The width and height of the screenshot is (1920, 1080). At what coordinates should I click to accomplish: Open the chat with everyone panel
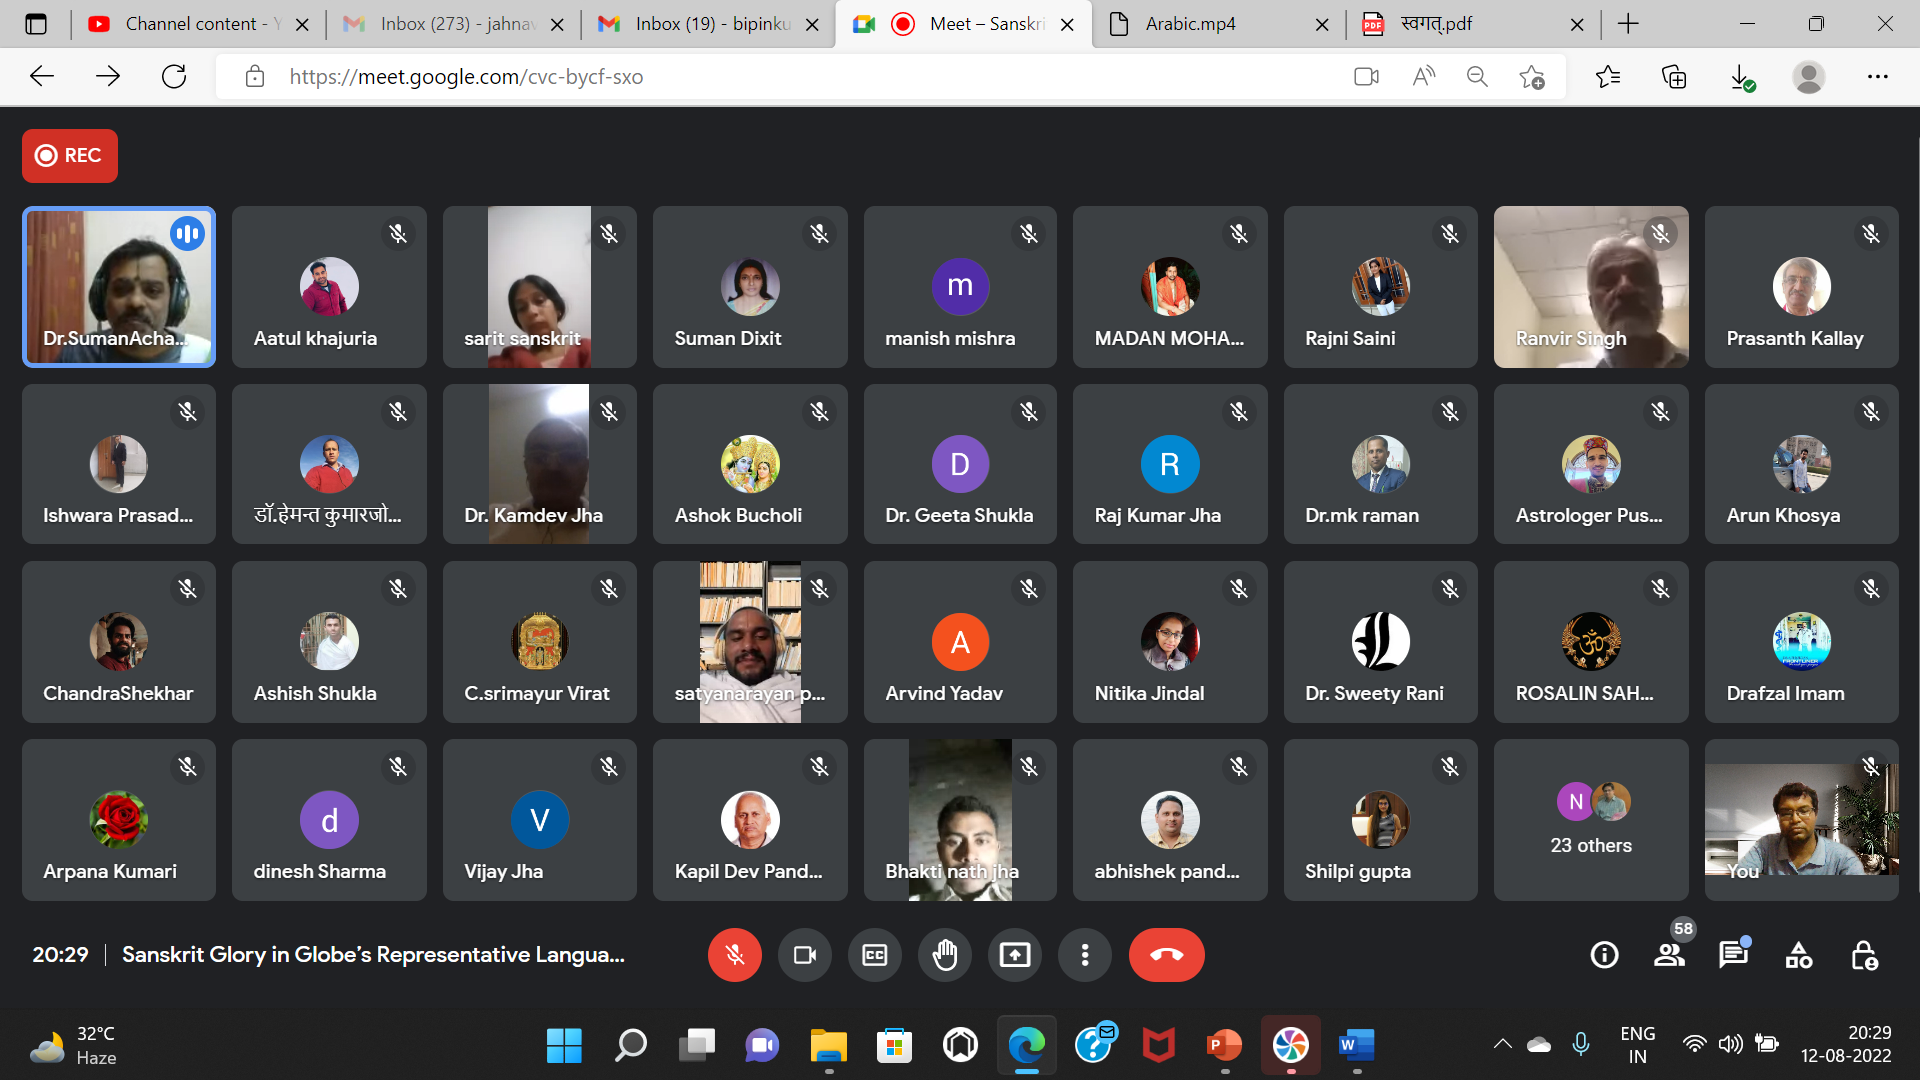tap(1733, 955)
